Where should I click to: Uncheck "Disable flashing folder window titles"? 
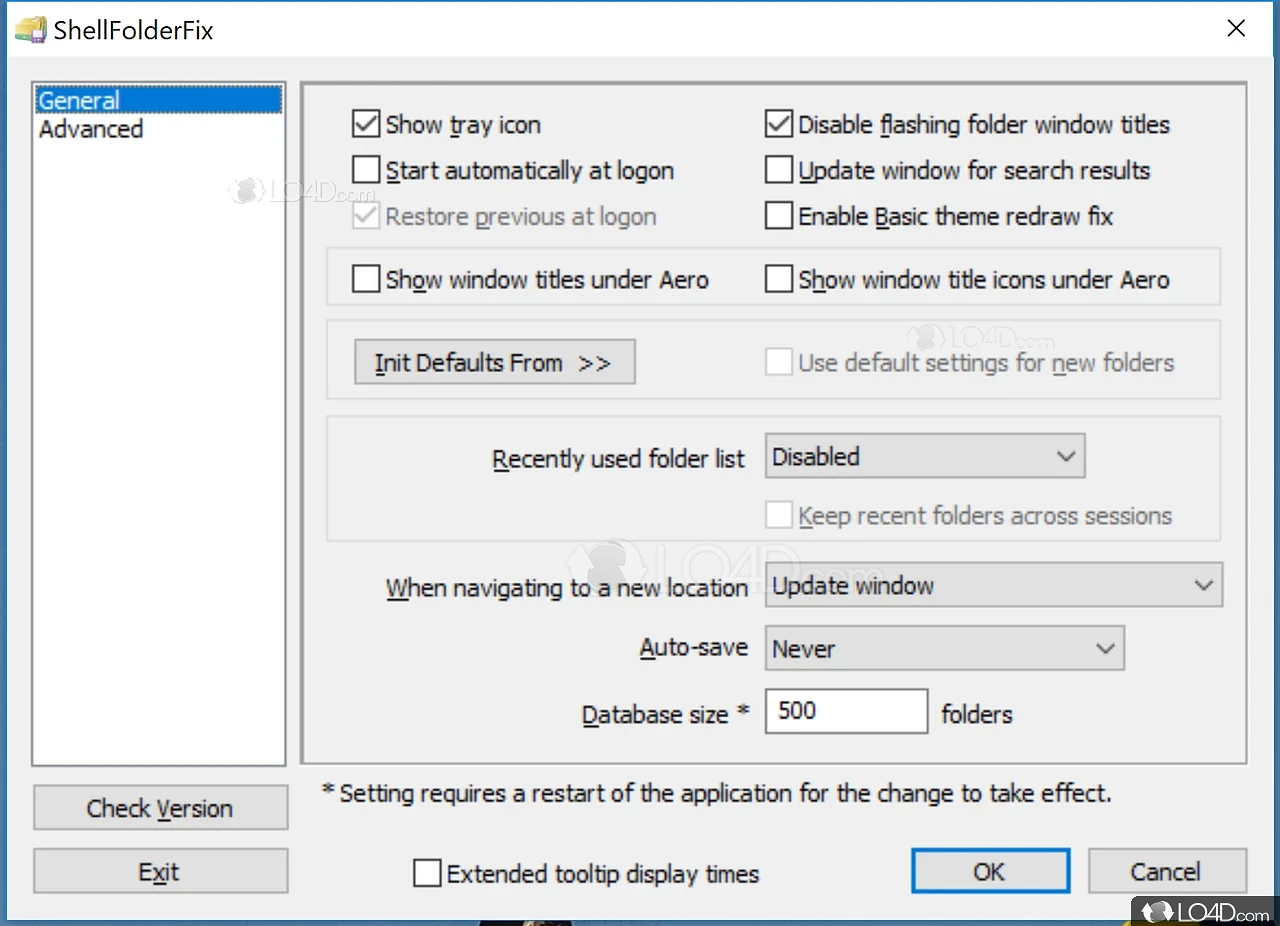click(778, 123)
